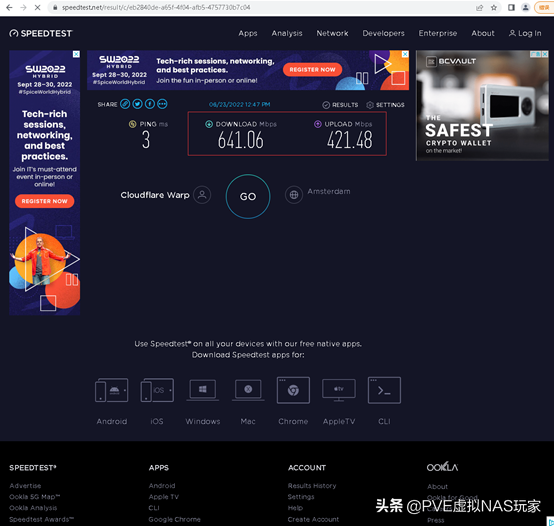Open footer Ookla Analysis link

pos(33,508)
